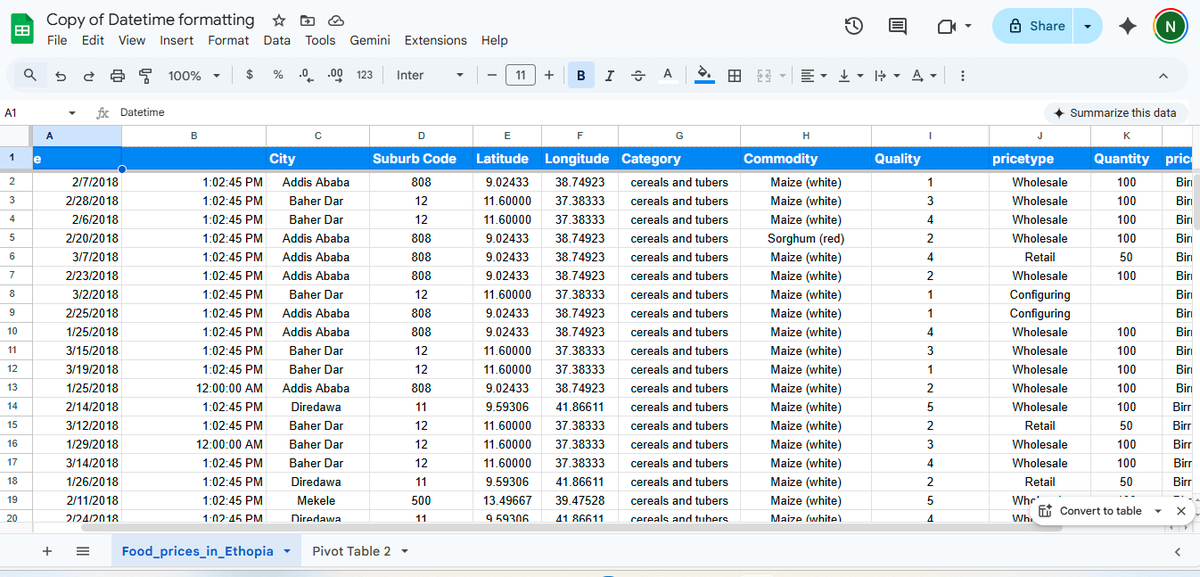Expand Pivot Table 2 tab arrow
This screenshot has height=577, width=1200.
pos(405,552)
